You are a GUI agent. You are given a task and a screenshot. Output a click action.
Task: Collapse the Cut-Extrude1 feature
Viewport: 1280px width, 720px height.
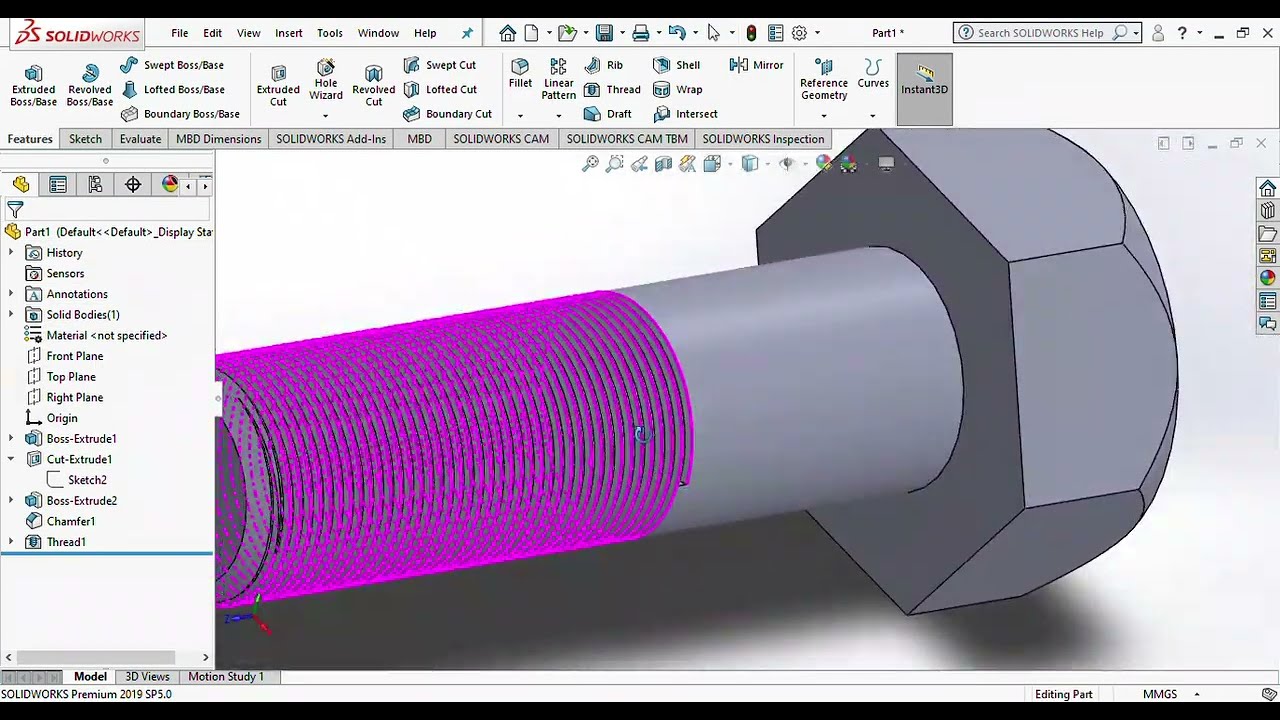point(11,459)
